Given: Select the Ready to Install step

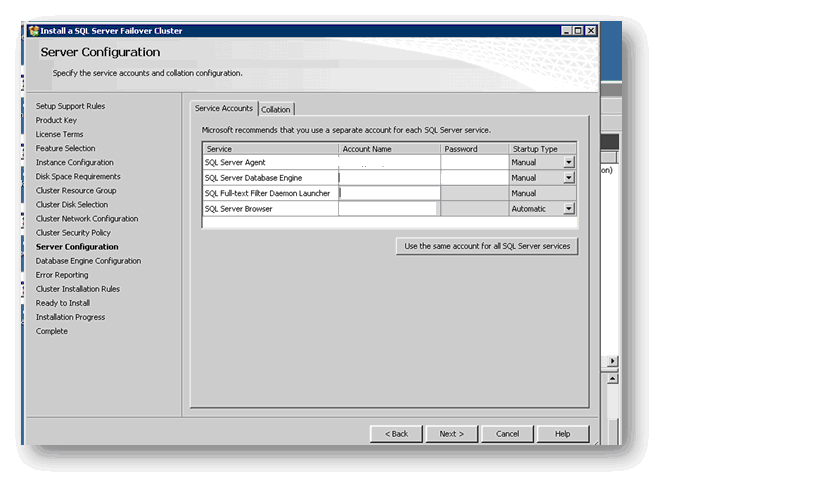Looking at the screenshot, I should pos(63,303).
